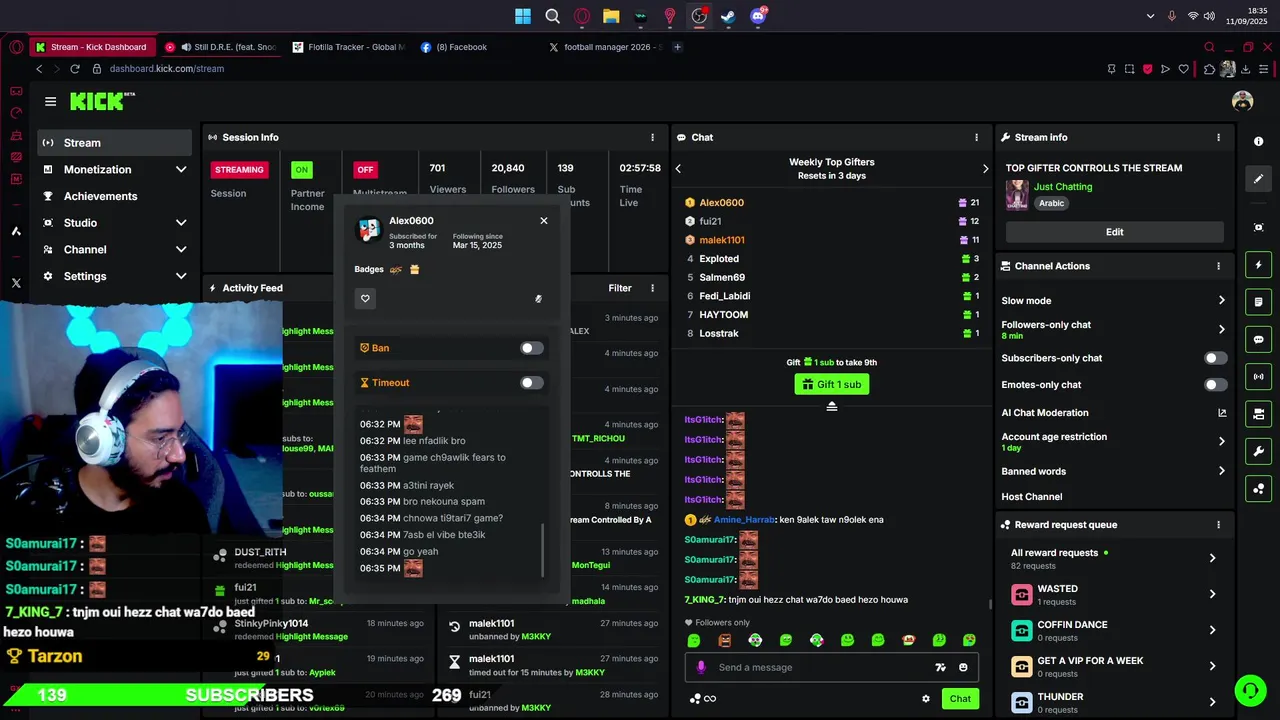Open chat settings gear icon
Image resolution: width=1280 pixels, height=720 pixels.
click(x=926, y=699)
